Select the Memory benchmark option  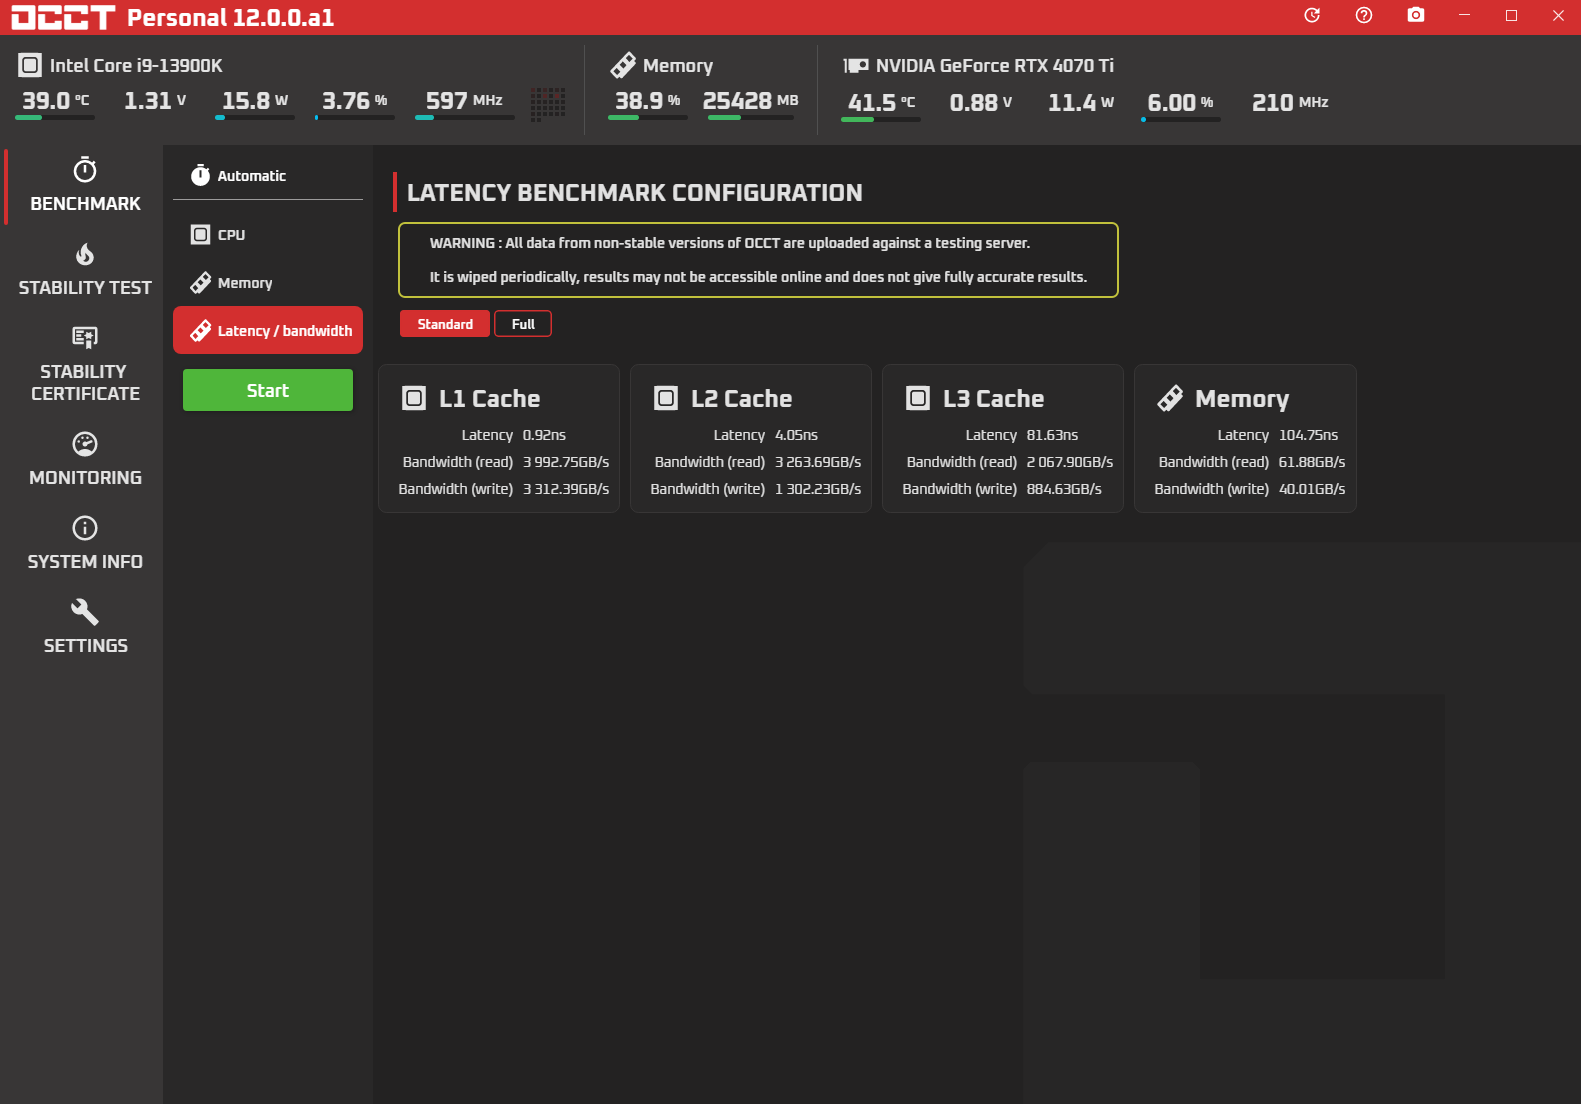268,283
